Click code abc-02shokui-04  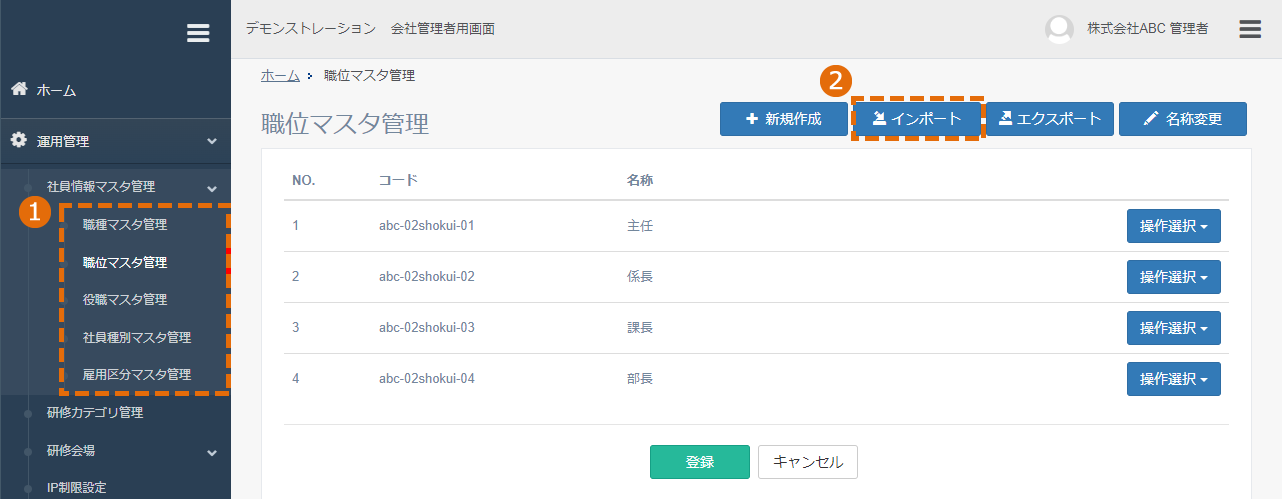click(x=427, y=379)
